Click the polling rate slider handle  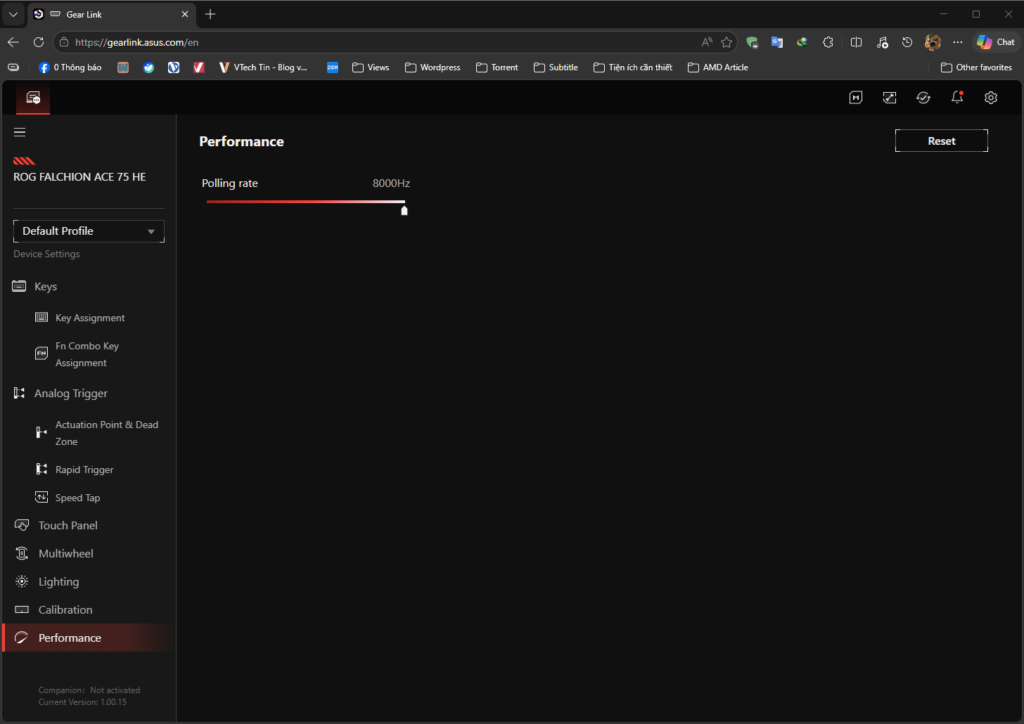[404, 210]
